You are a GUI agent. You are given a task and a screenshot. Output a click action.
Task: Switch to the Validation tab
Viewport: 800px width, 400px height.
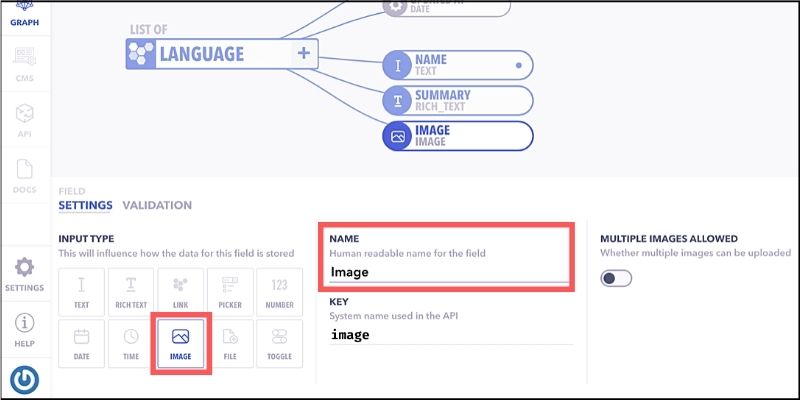pos(157,205)
